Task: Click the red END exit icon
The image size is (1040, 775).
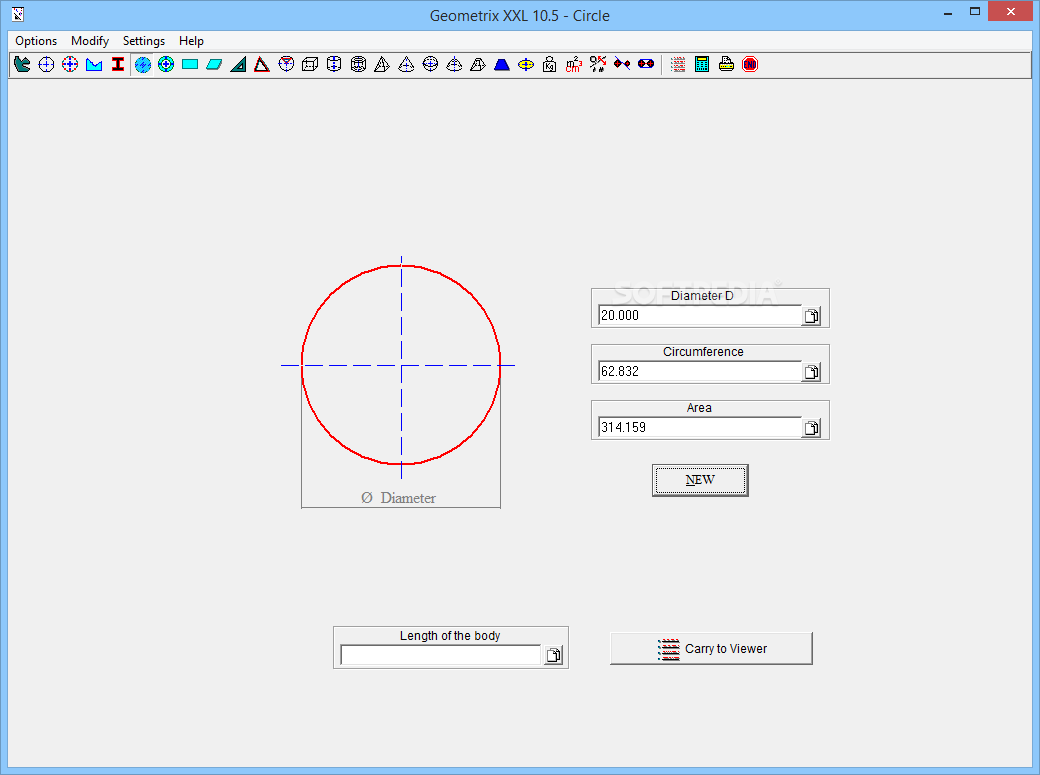Action: (x=750, y=64)
